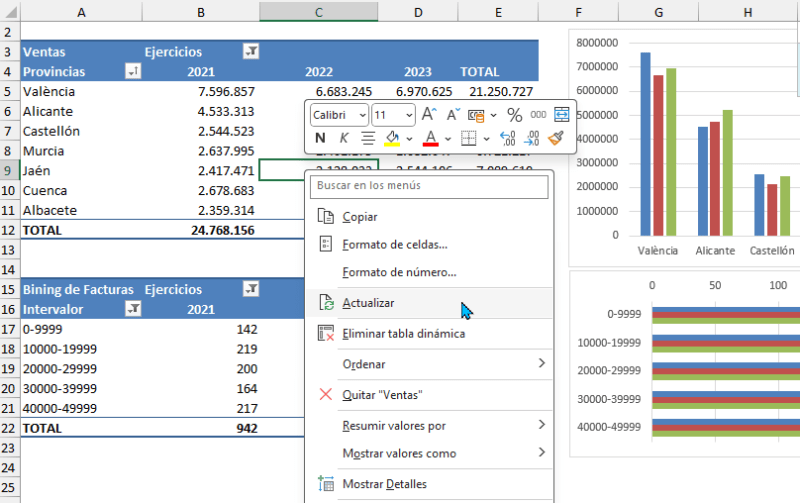Select Actualizar to refresh pivot table
The width and height of the screenshot is (800, 503).
(x=429, y=303)
